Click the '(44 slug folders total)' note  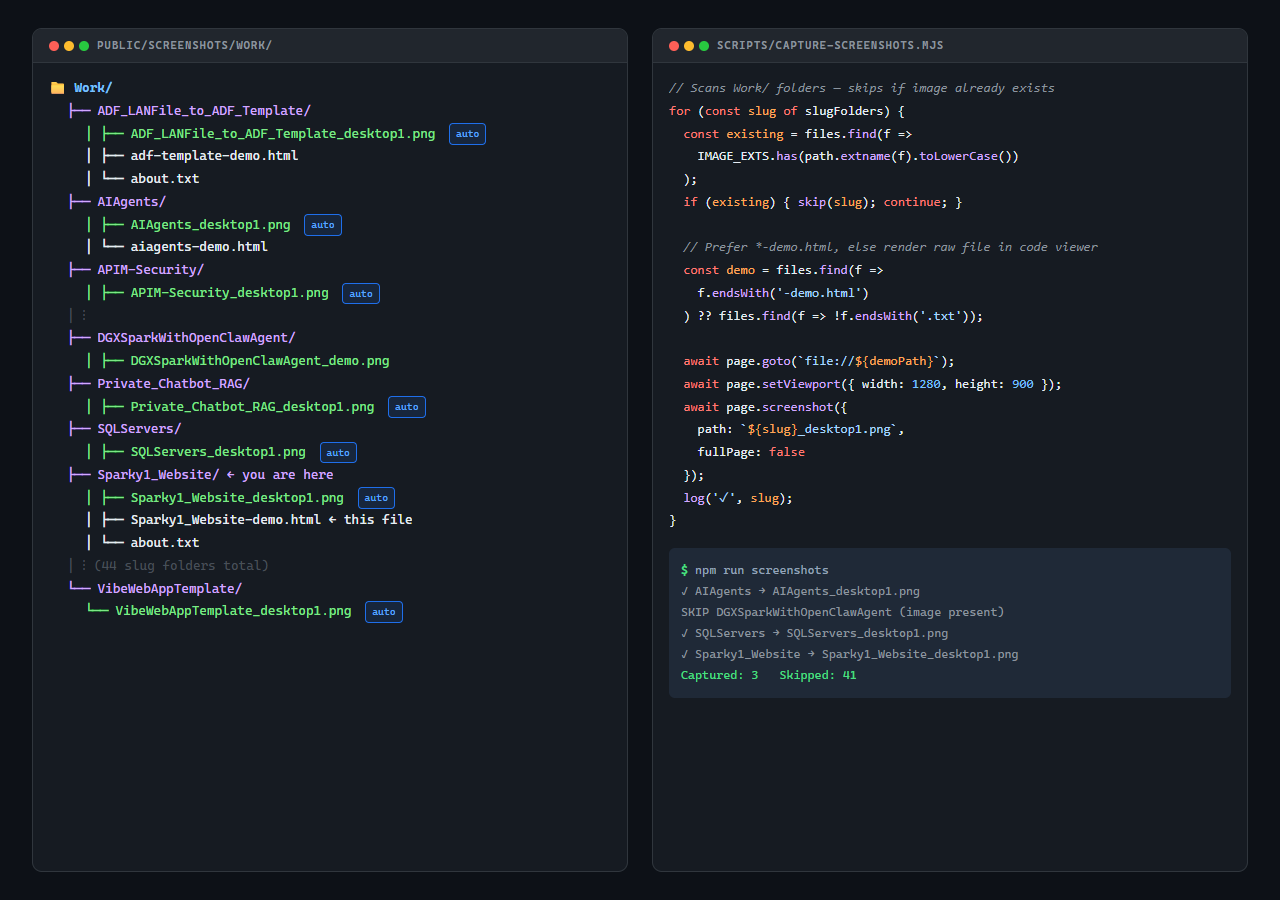click(x=181, y=566)
